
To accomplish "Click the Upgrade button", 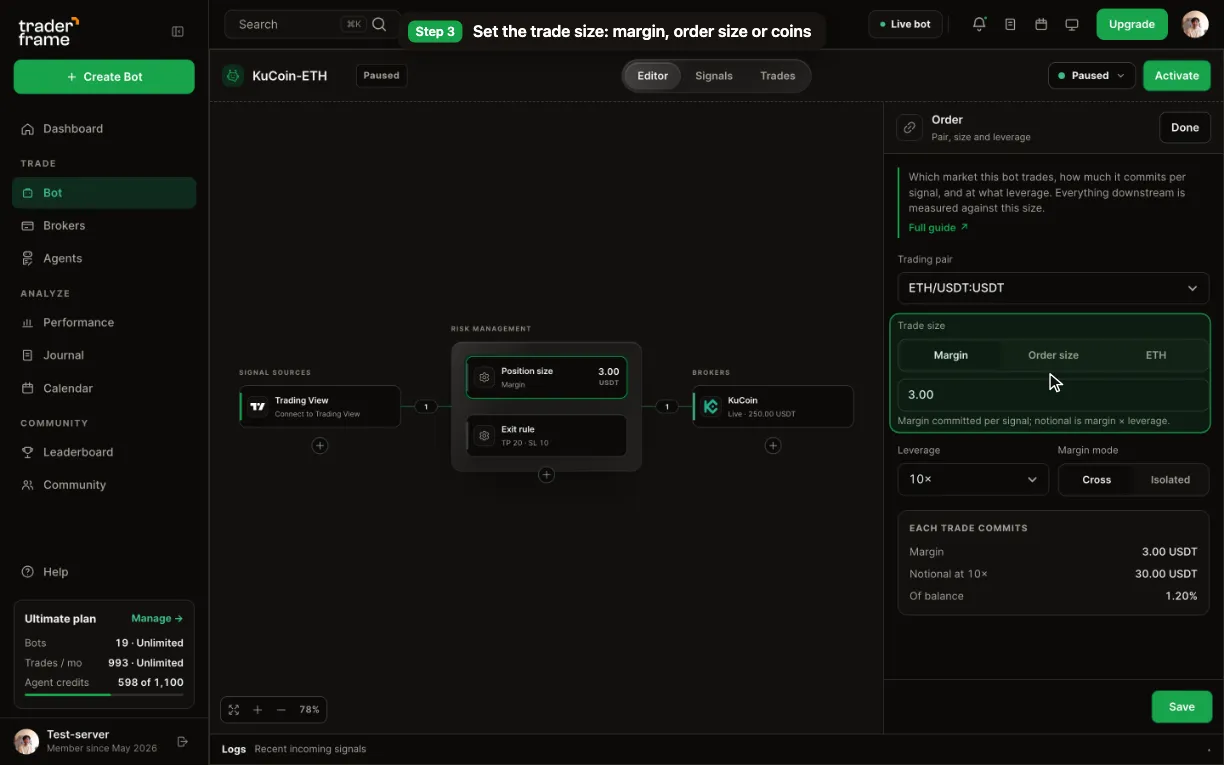I will (x=1132, y=24).
